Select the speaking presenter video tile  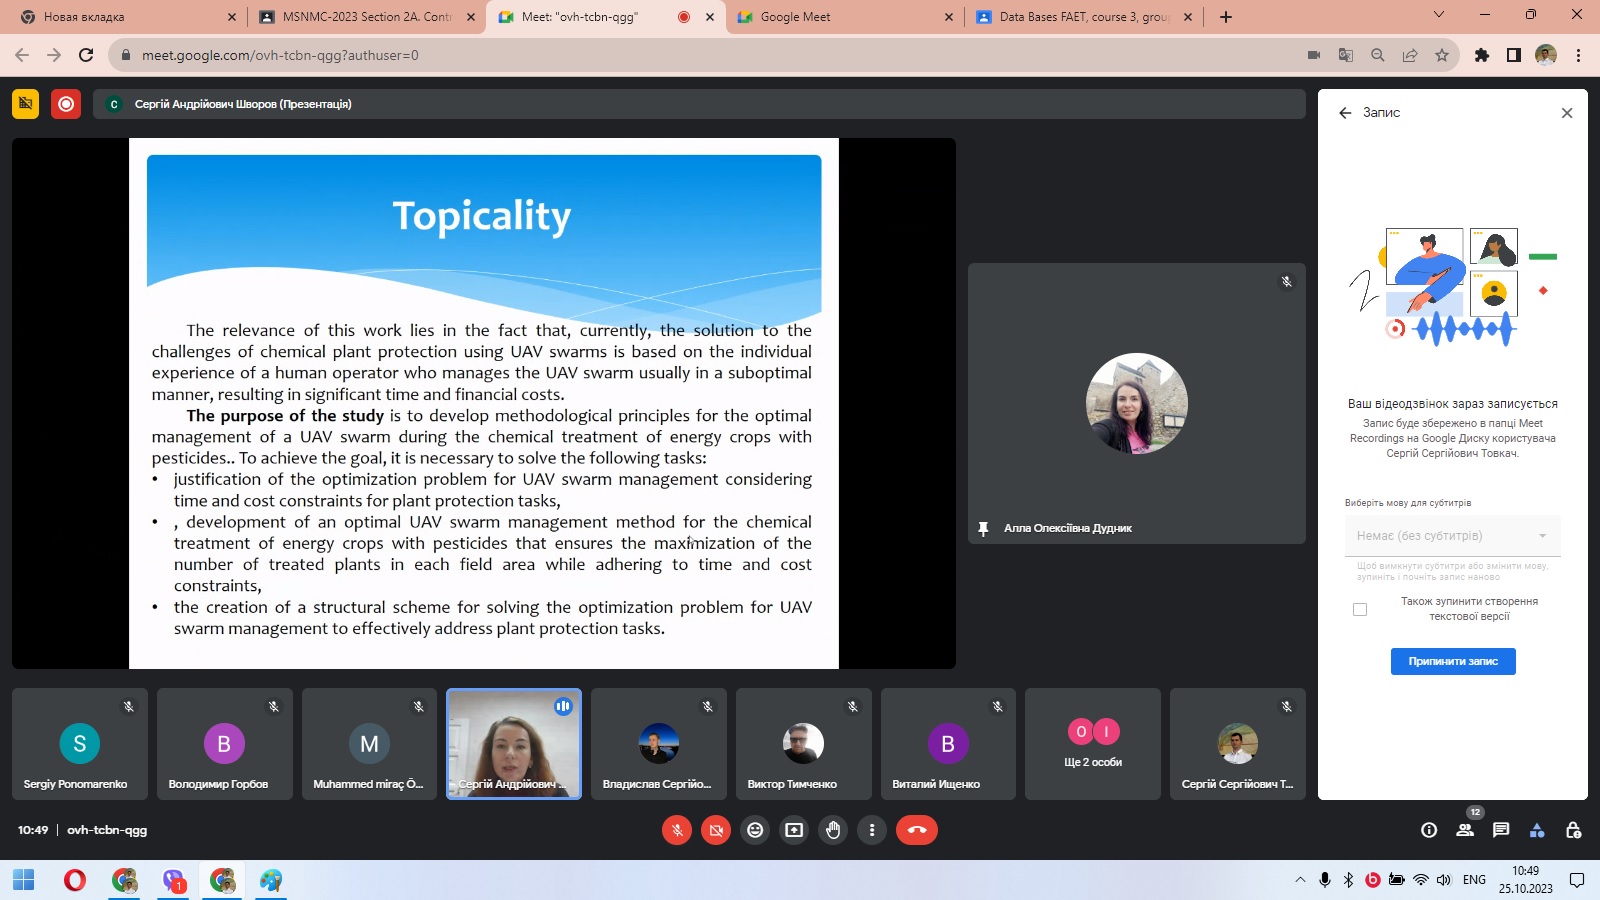coord(514,743)
